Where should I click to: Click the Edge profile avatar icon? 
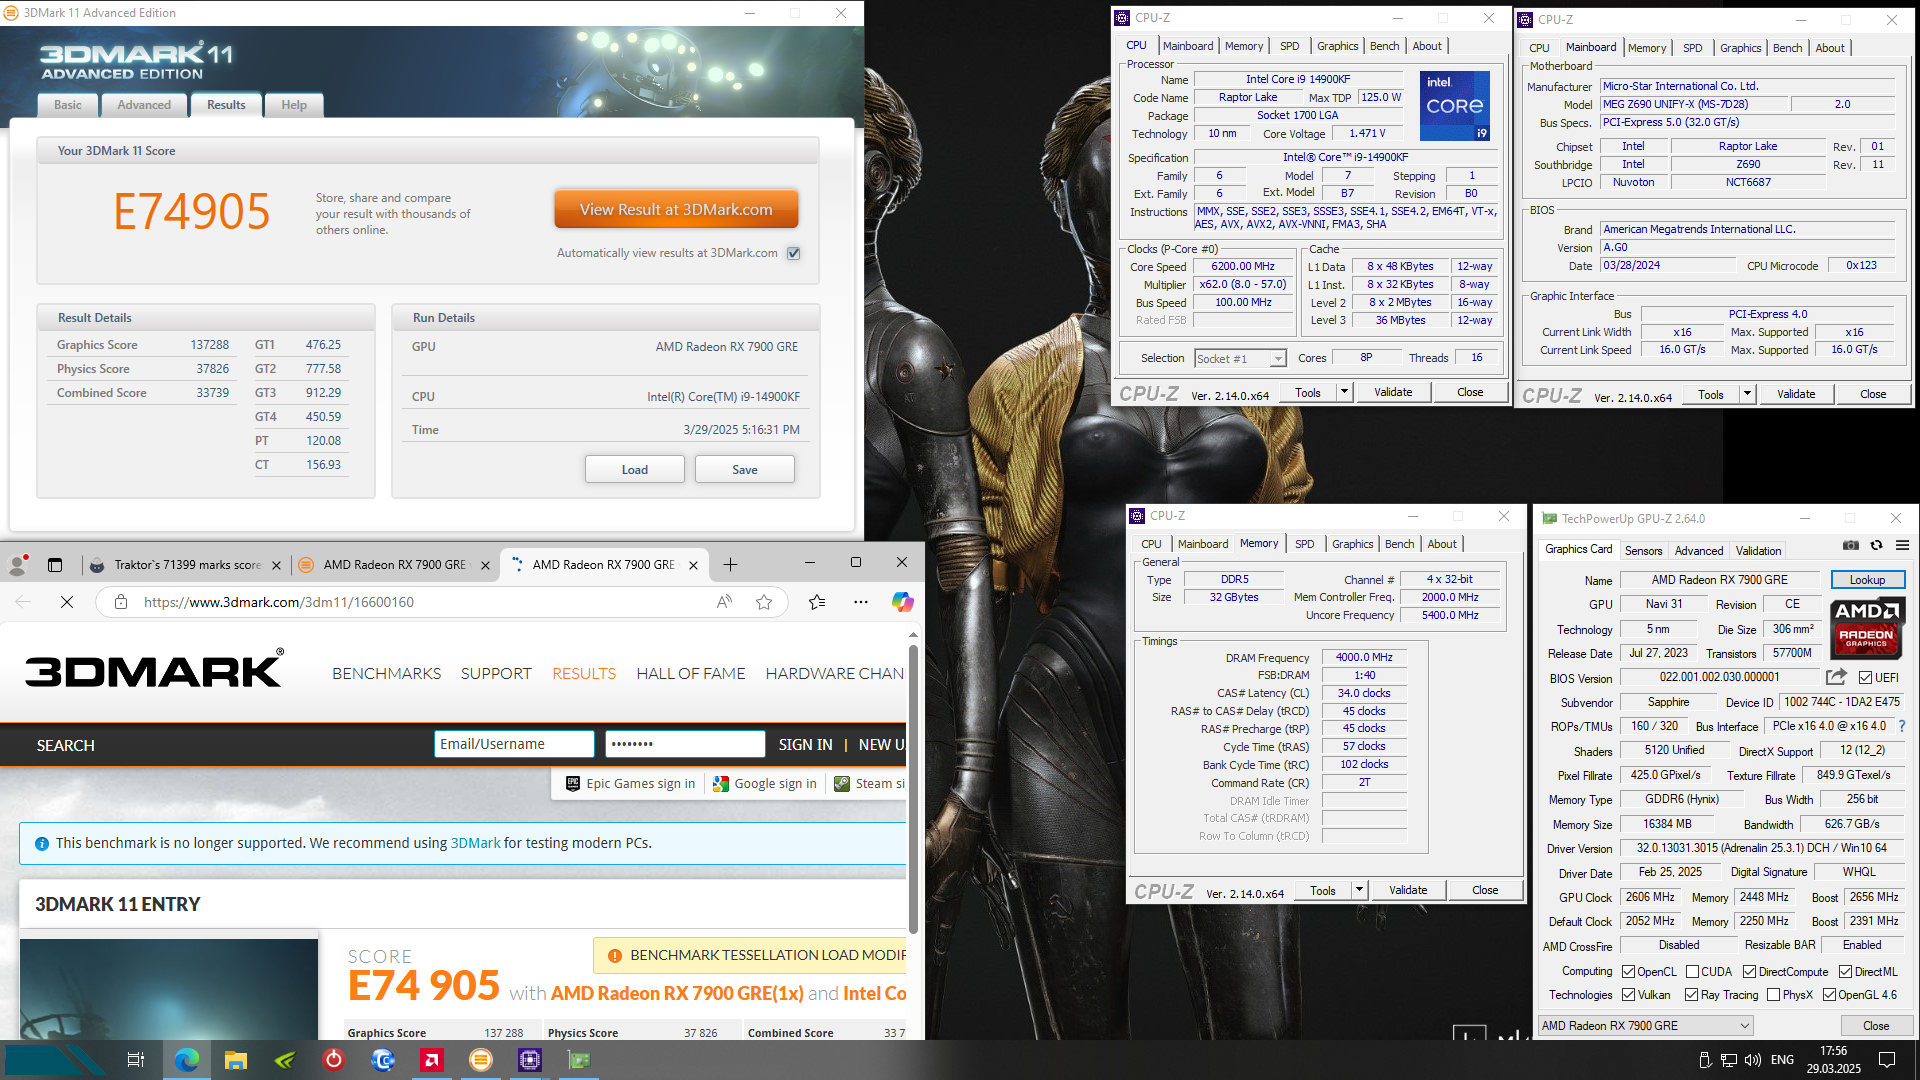pyautogui.click(x=18, y=565)
